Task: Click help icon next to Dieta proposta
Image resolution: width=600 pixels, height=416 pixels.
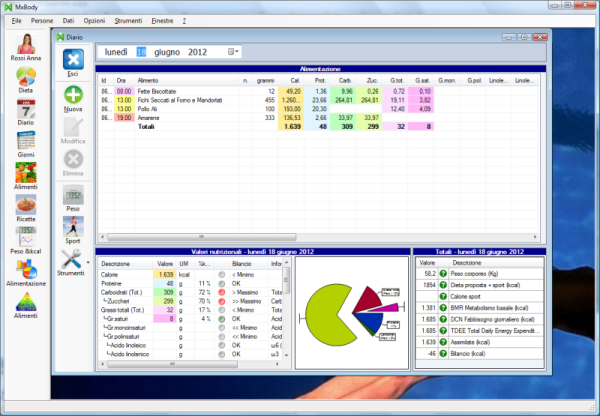Action: pyautogui.click(x=443, y=285)
